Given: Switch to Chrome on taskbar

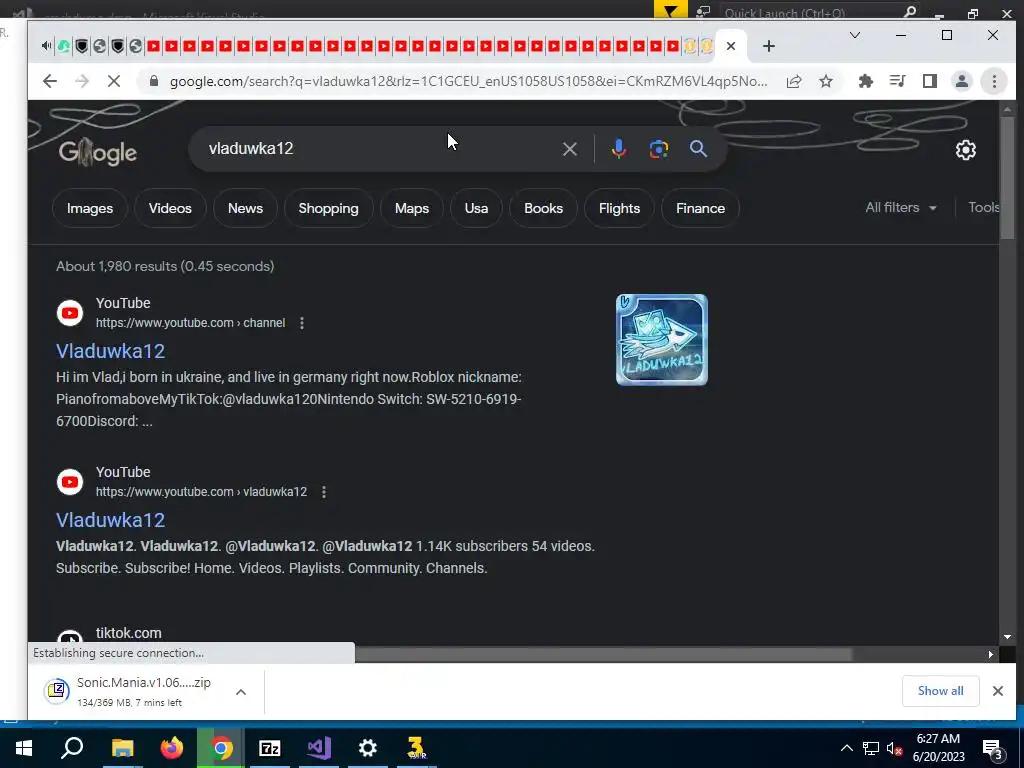Looking at the screenshot, I should pyautogui.click(x=221, y=748).
